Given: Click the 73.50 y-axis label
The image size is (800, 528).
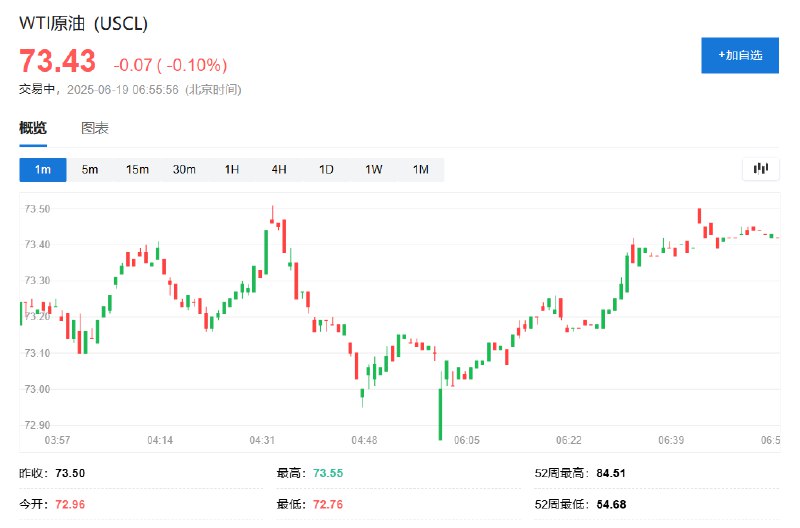Looking at the screenshot, I should 37,209.
